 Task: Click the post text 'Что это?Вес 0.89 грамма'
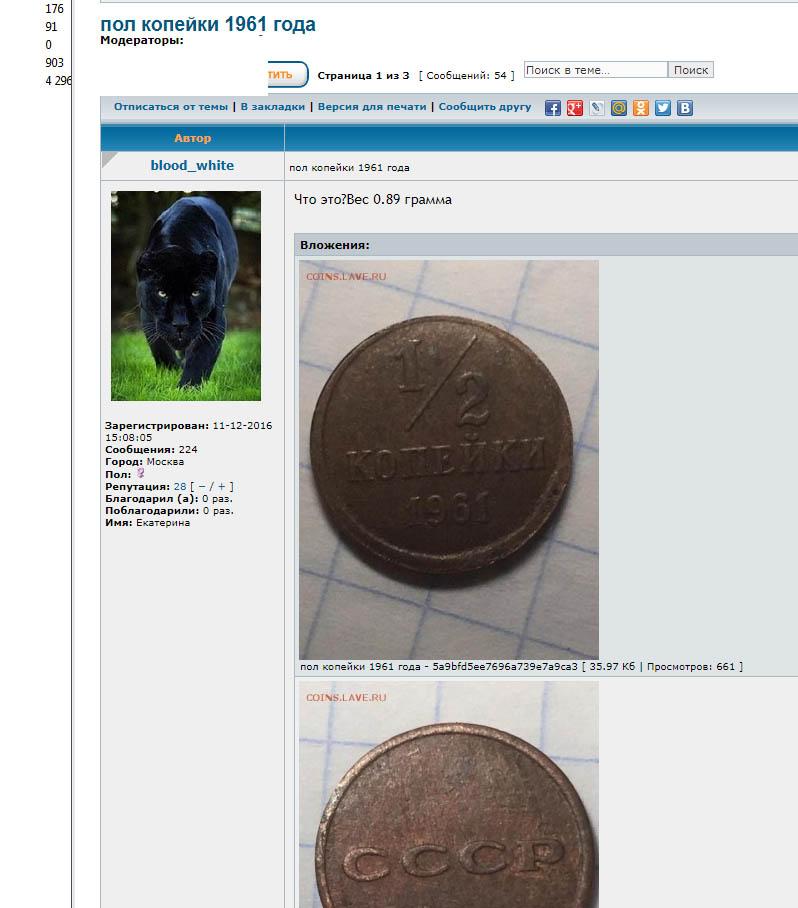(373, 200)
